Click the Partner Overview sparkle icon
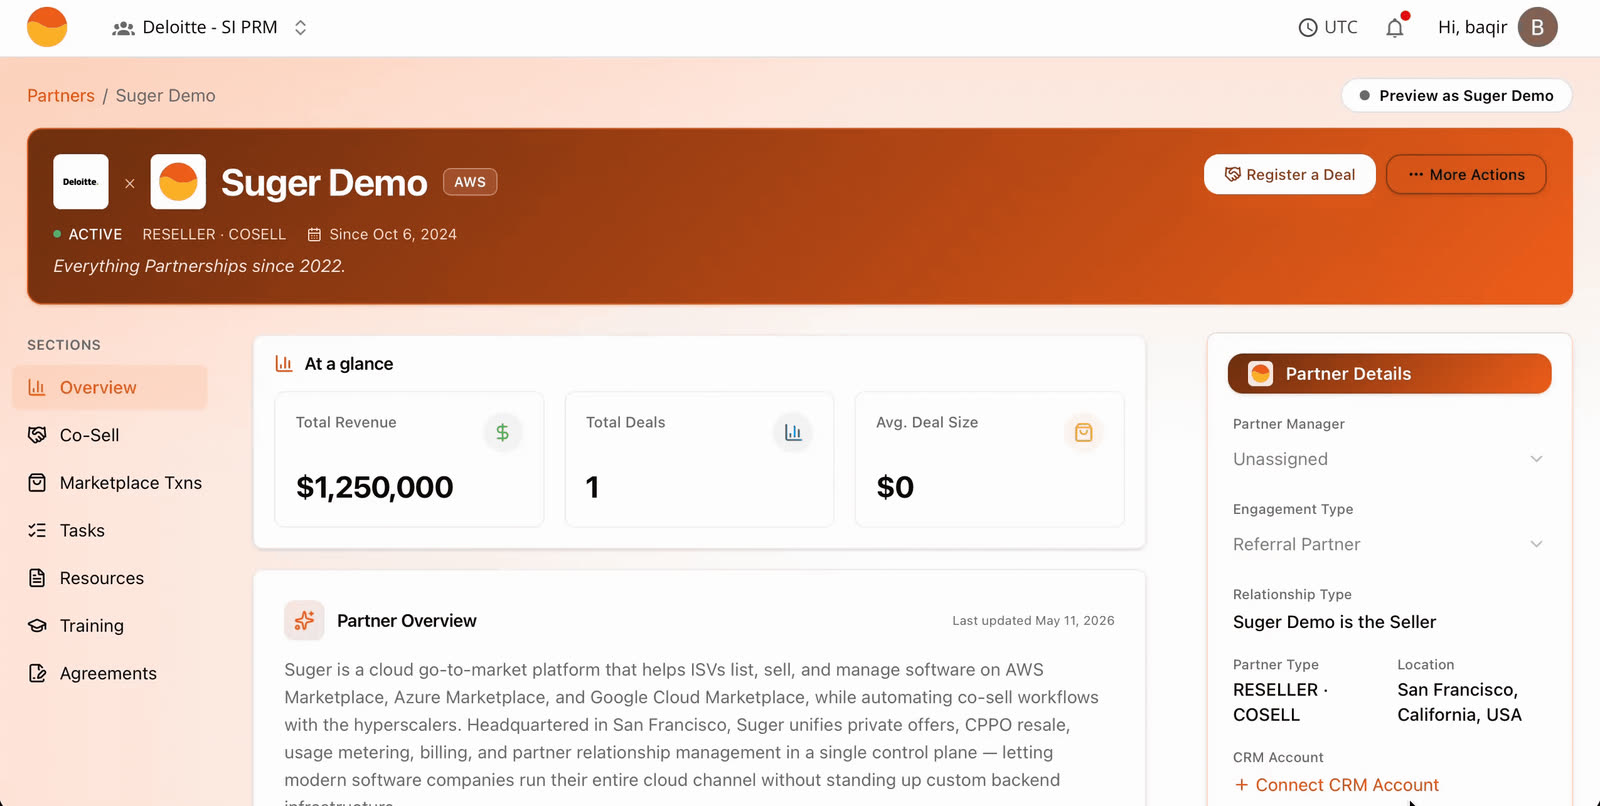Image resolution: width=1600 pixels, height=806 pixels. tap(305, 621)
